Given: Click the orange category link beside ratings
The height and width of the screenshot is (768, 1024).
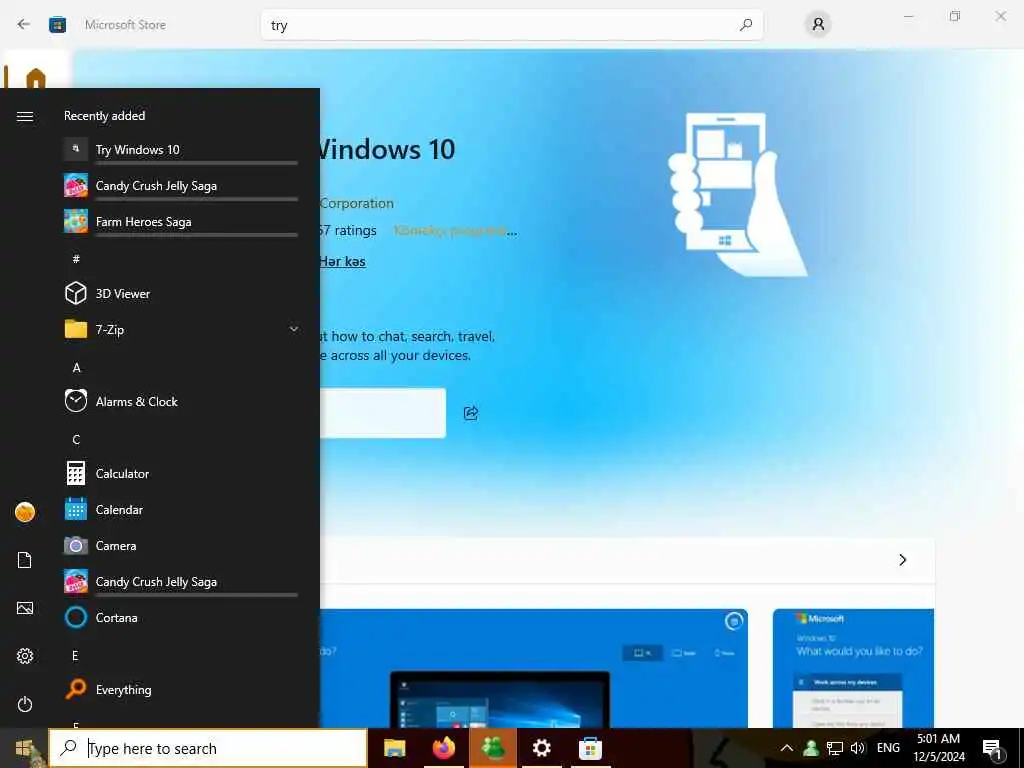Looking at the screenshot, I should [x=455, y=231].
